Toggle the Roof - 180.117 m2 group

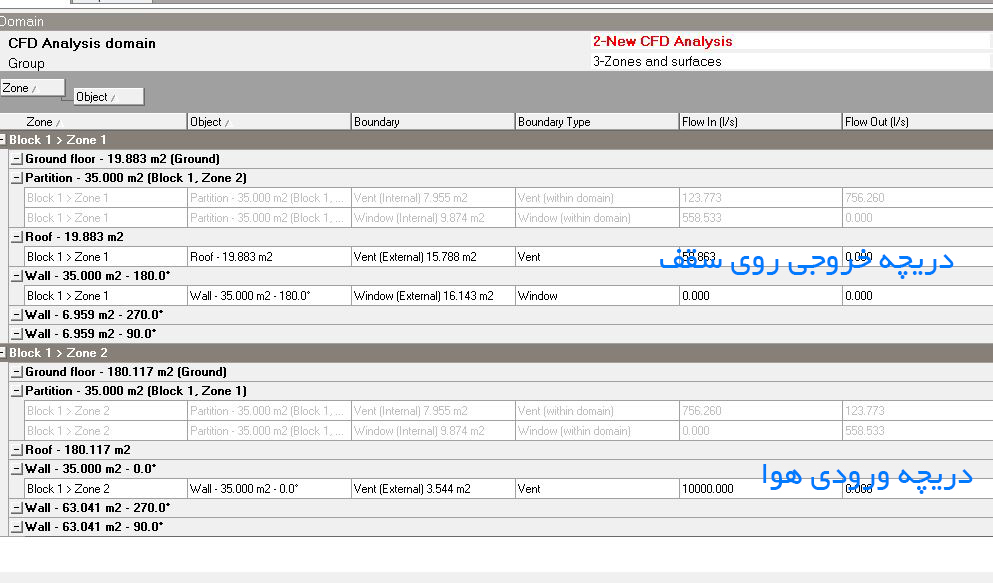click(x=17, y=450)
